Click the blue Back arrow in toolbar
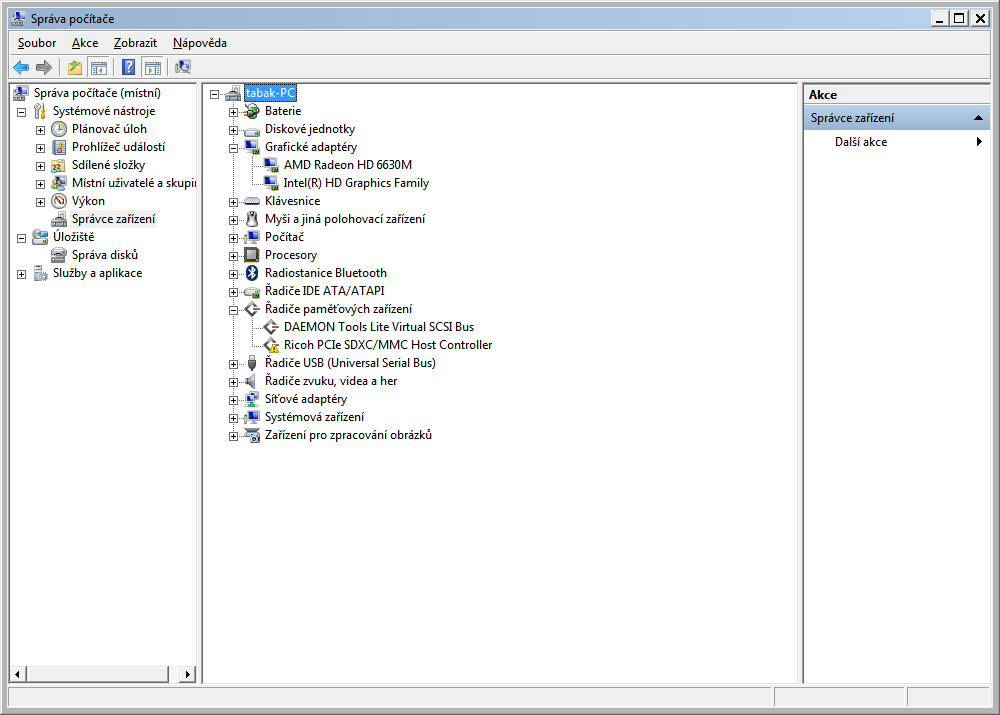This screenshot has height=715, width=1000. point(21,67)
